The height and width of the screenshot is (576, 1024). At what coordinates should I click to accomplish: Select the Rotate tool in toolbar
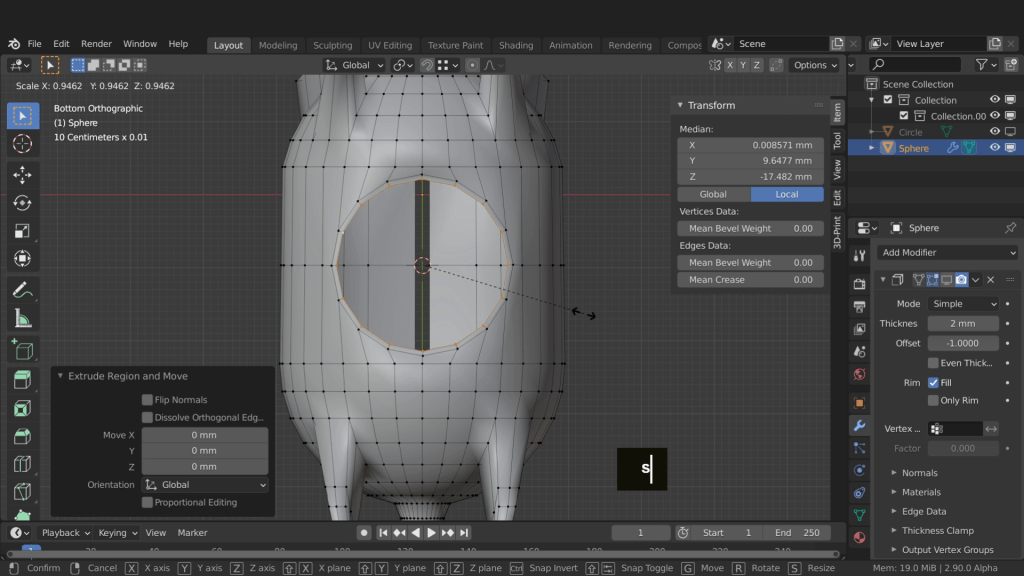coord(22,203)
